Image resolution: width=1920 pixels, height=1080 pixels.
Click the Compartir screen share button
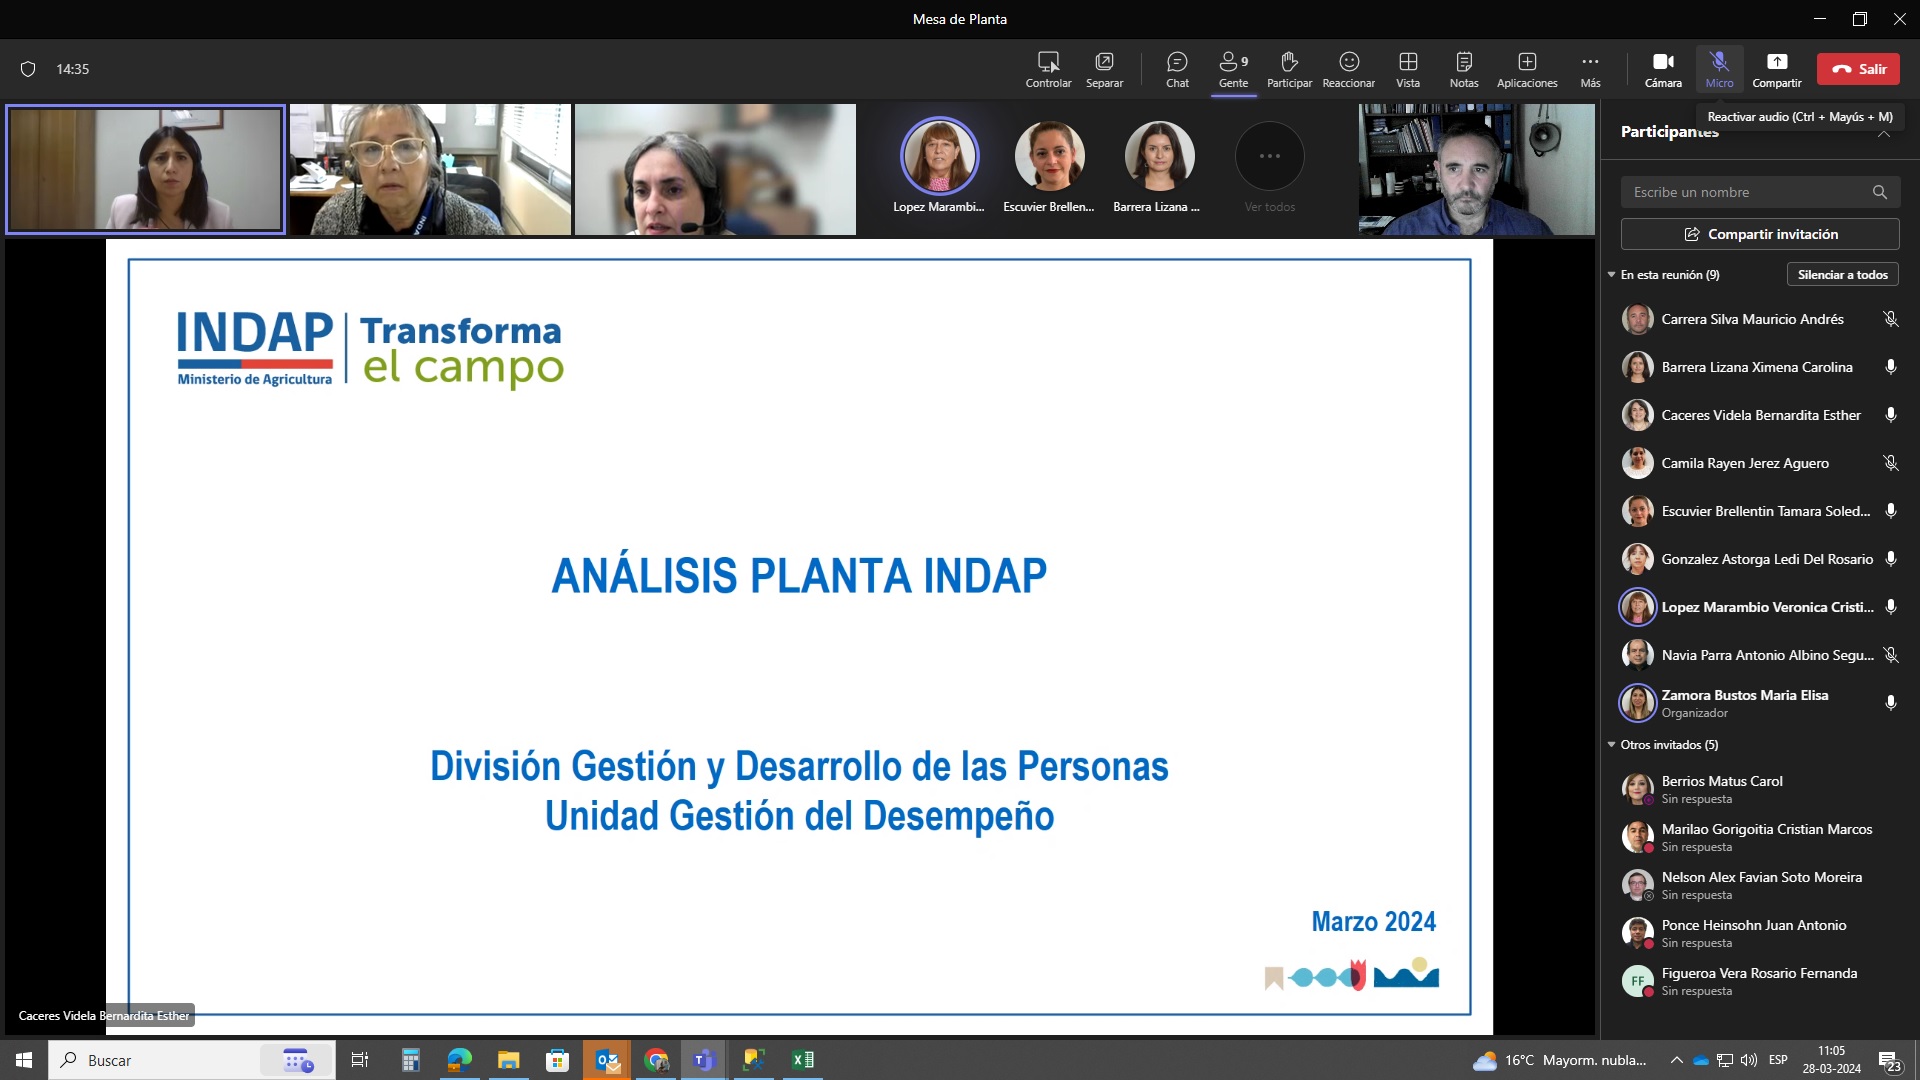click(x=1776, y=69)
